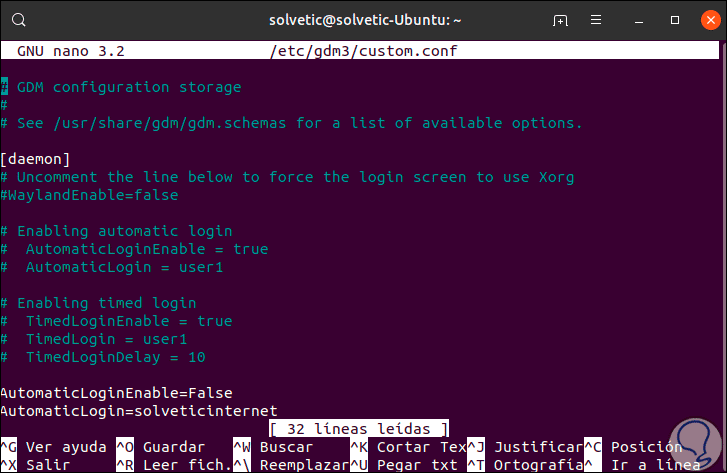Click the AutomaticLogin=solveticinternet line
Image resolution: width=727 pixels, height=473 pixels.
tap(139, 411)
